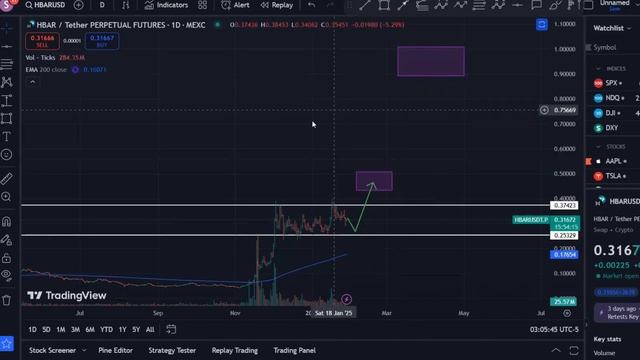
Task: Select the trend line shortcut in the top toolbar
Action: click(x=364, y=5)
